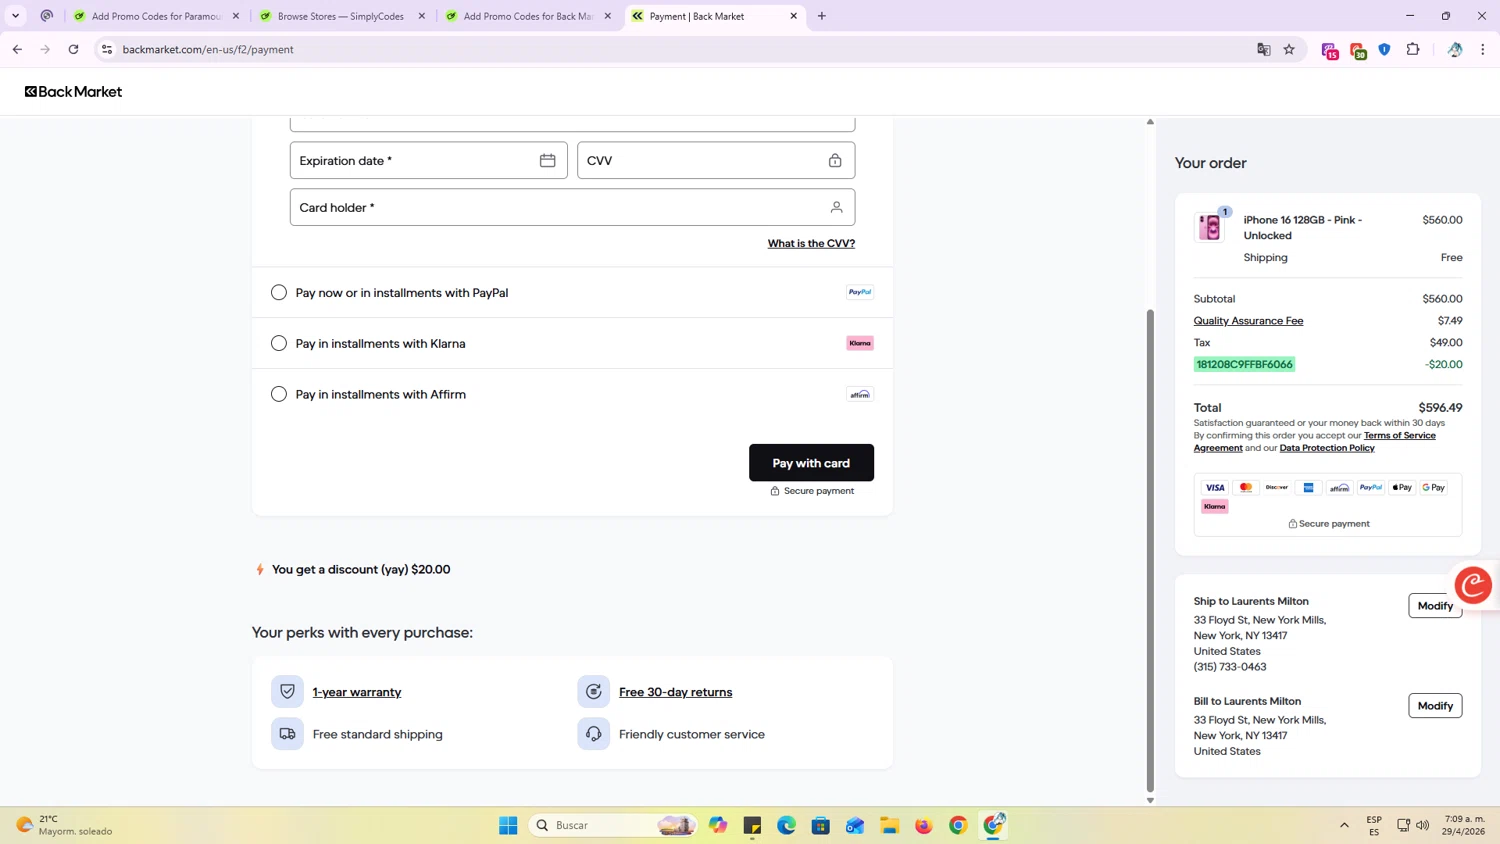Switch to Browse Stores — SimplyCodes tab
Viewport: 1500px width, 844px height.
click(x=341, y=16)
